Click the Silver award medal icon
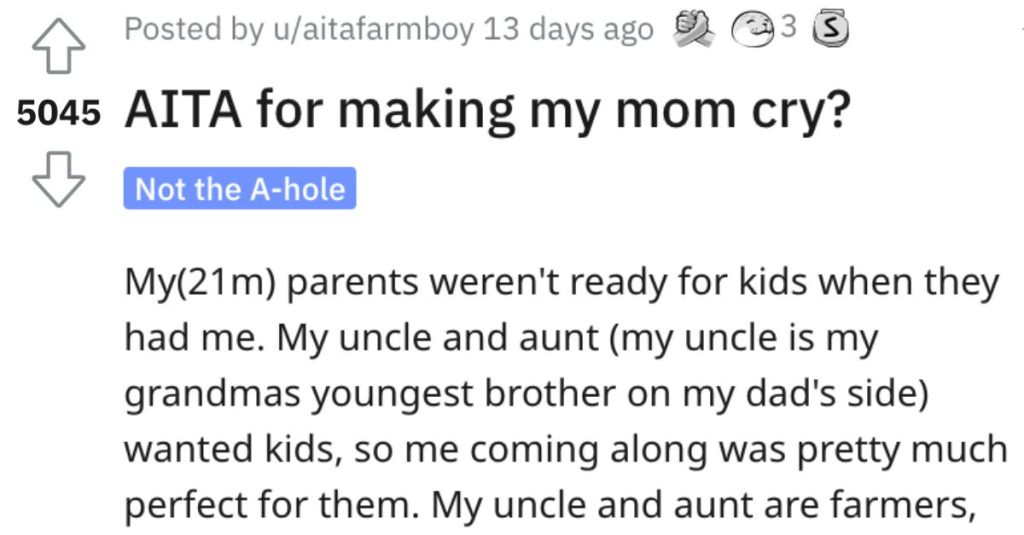The width and height of the screenshot is (1024, 535). click(830, 29)
